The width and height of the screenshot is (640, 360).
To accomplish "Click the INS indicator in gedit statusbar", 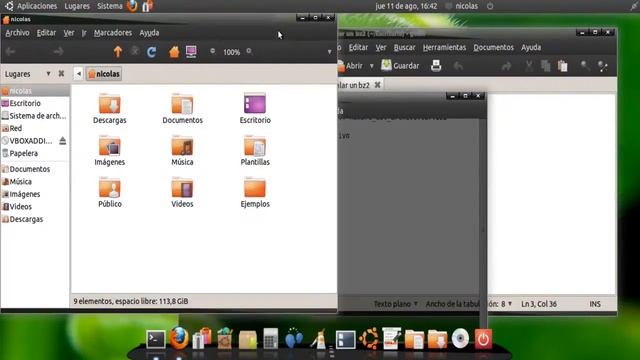I will [x=595, y=304].
